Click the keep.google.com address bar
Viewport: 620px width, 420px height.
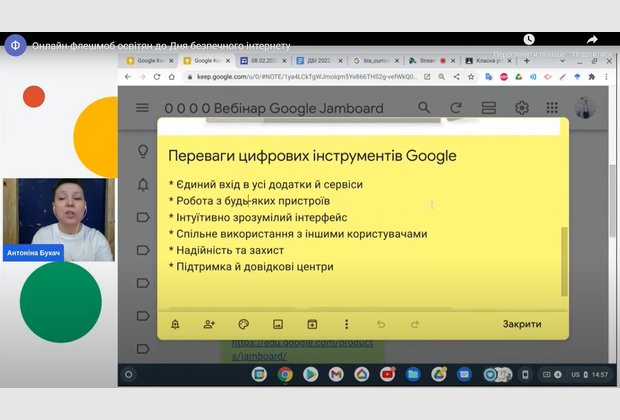pos(306,77)
